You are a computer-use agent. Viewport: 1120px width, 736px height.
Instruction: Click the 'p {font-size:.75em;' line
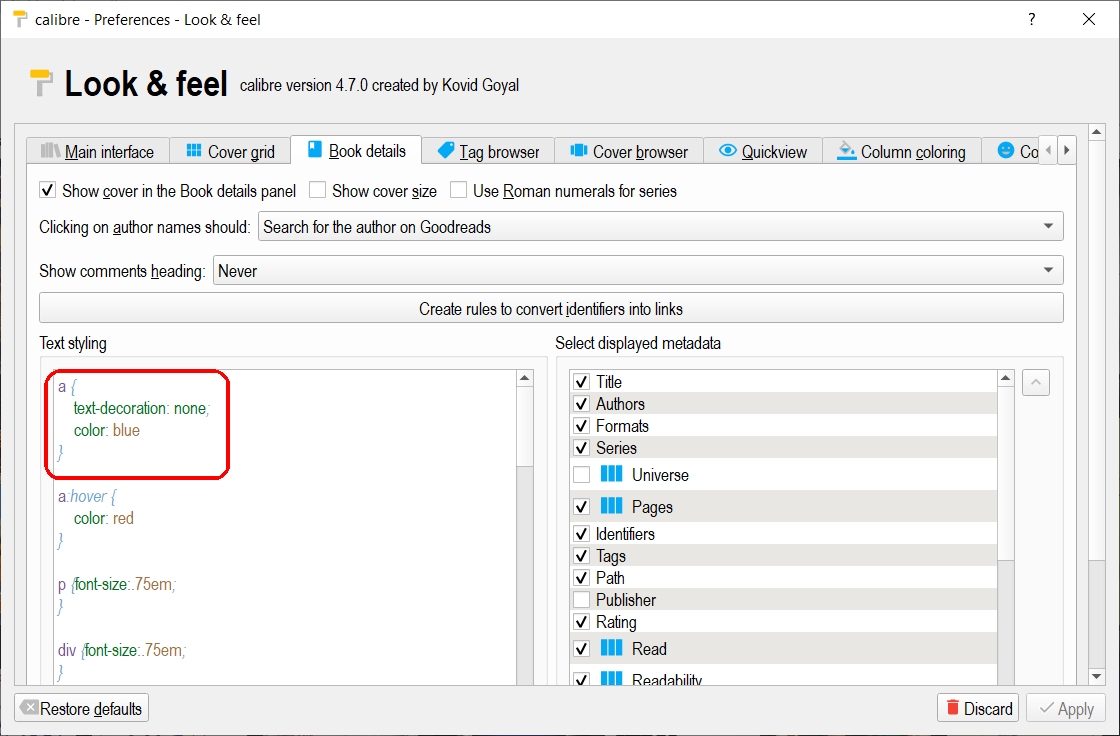pos(117,584)
